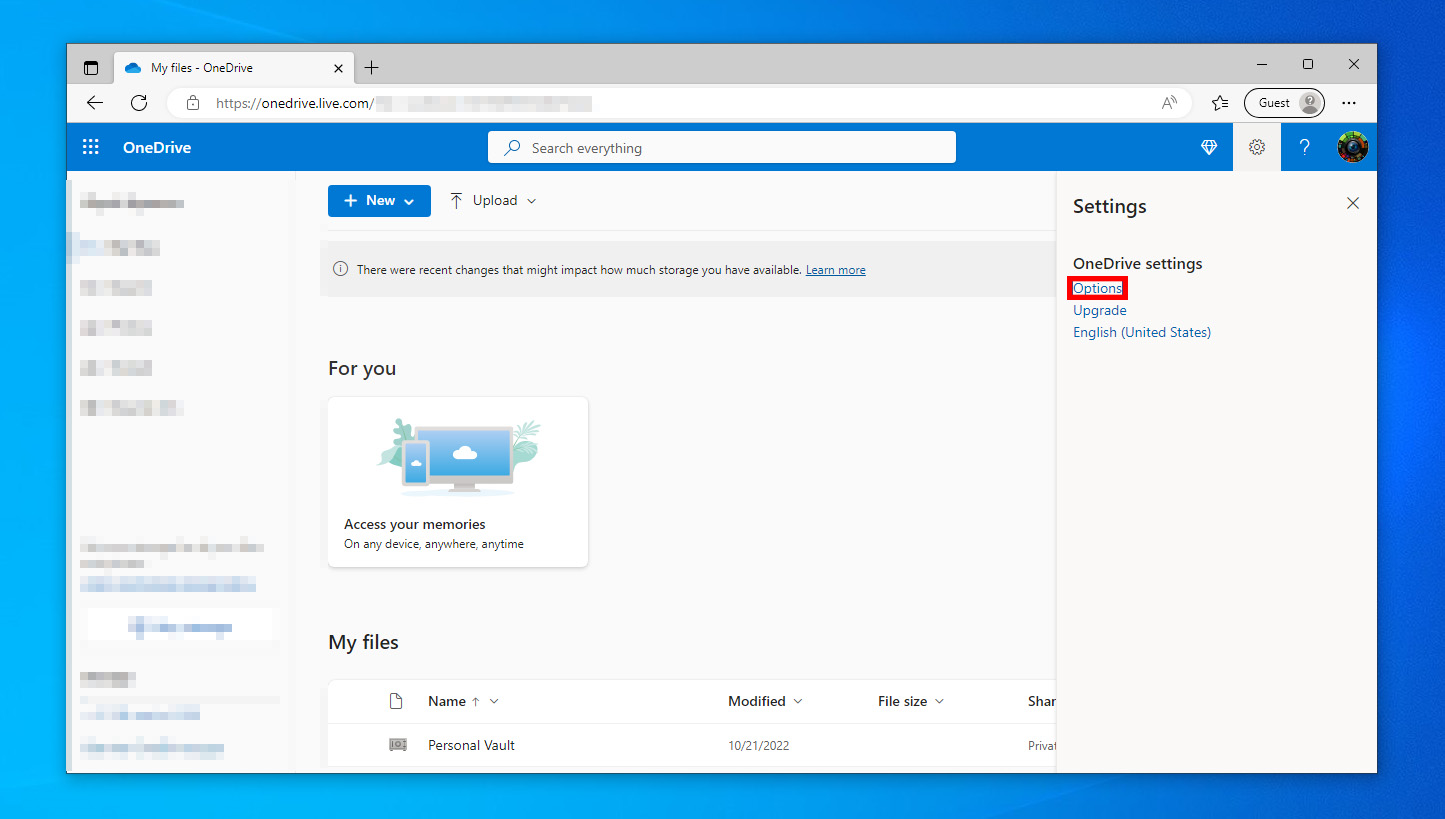Viewport: 1445px width, 819px height.
Task: Select the Personal Vault row name
Action: click(471, 745)
